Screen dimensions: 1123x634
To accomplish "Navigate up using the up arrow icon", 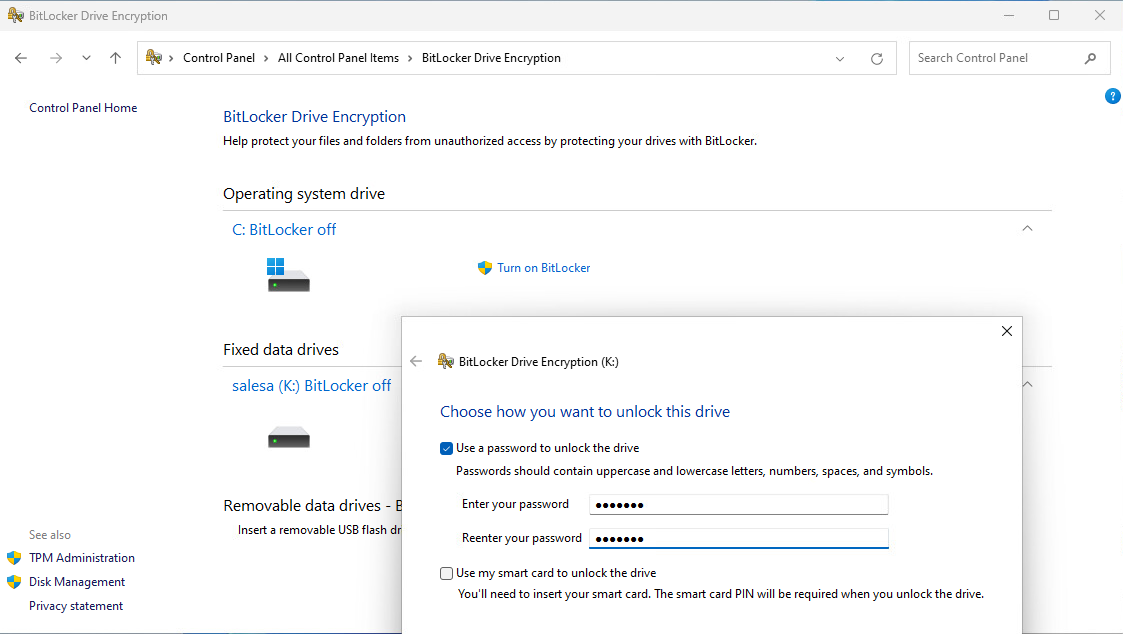I will coord(115,58).
